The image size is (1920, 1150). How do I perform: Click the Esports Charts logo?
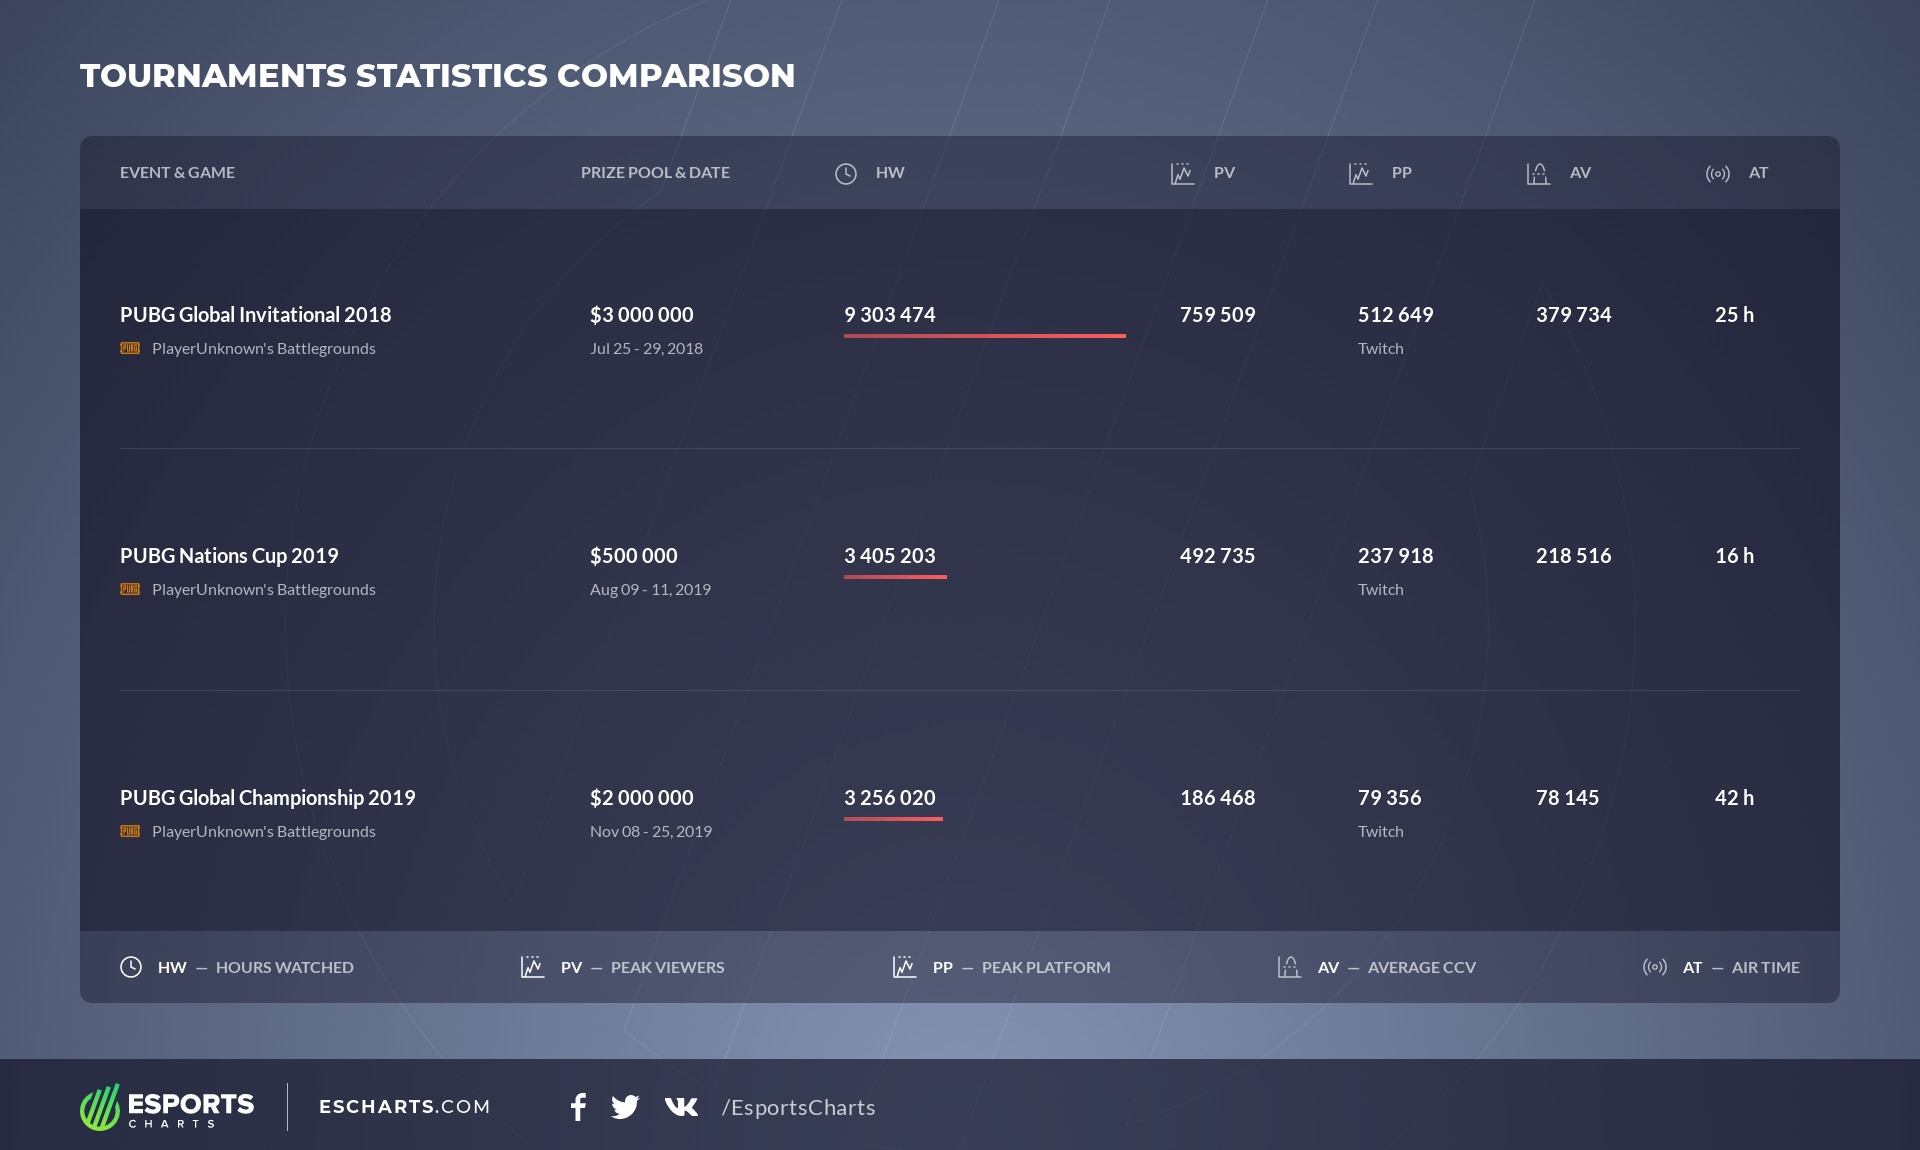point(167,1107)
